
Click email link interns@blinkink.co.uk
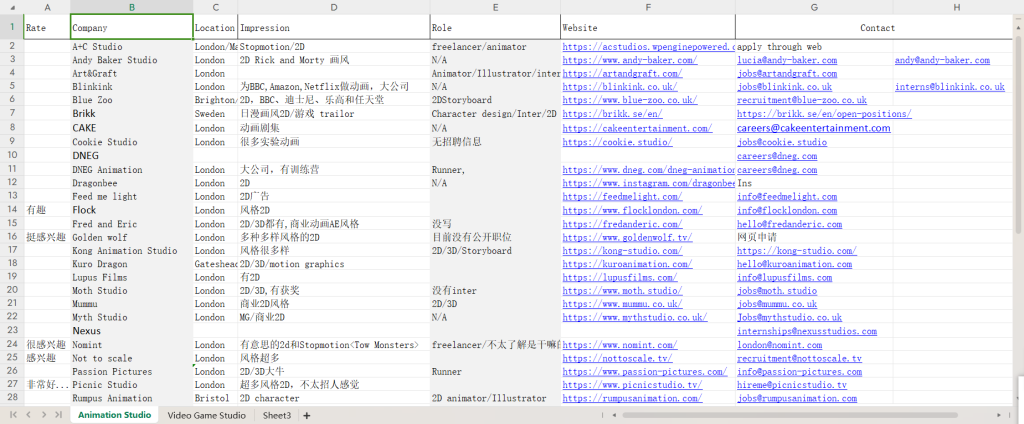(950, 87)
